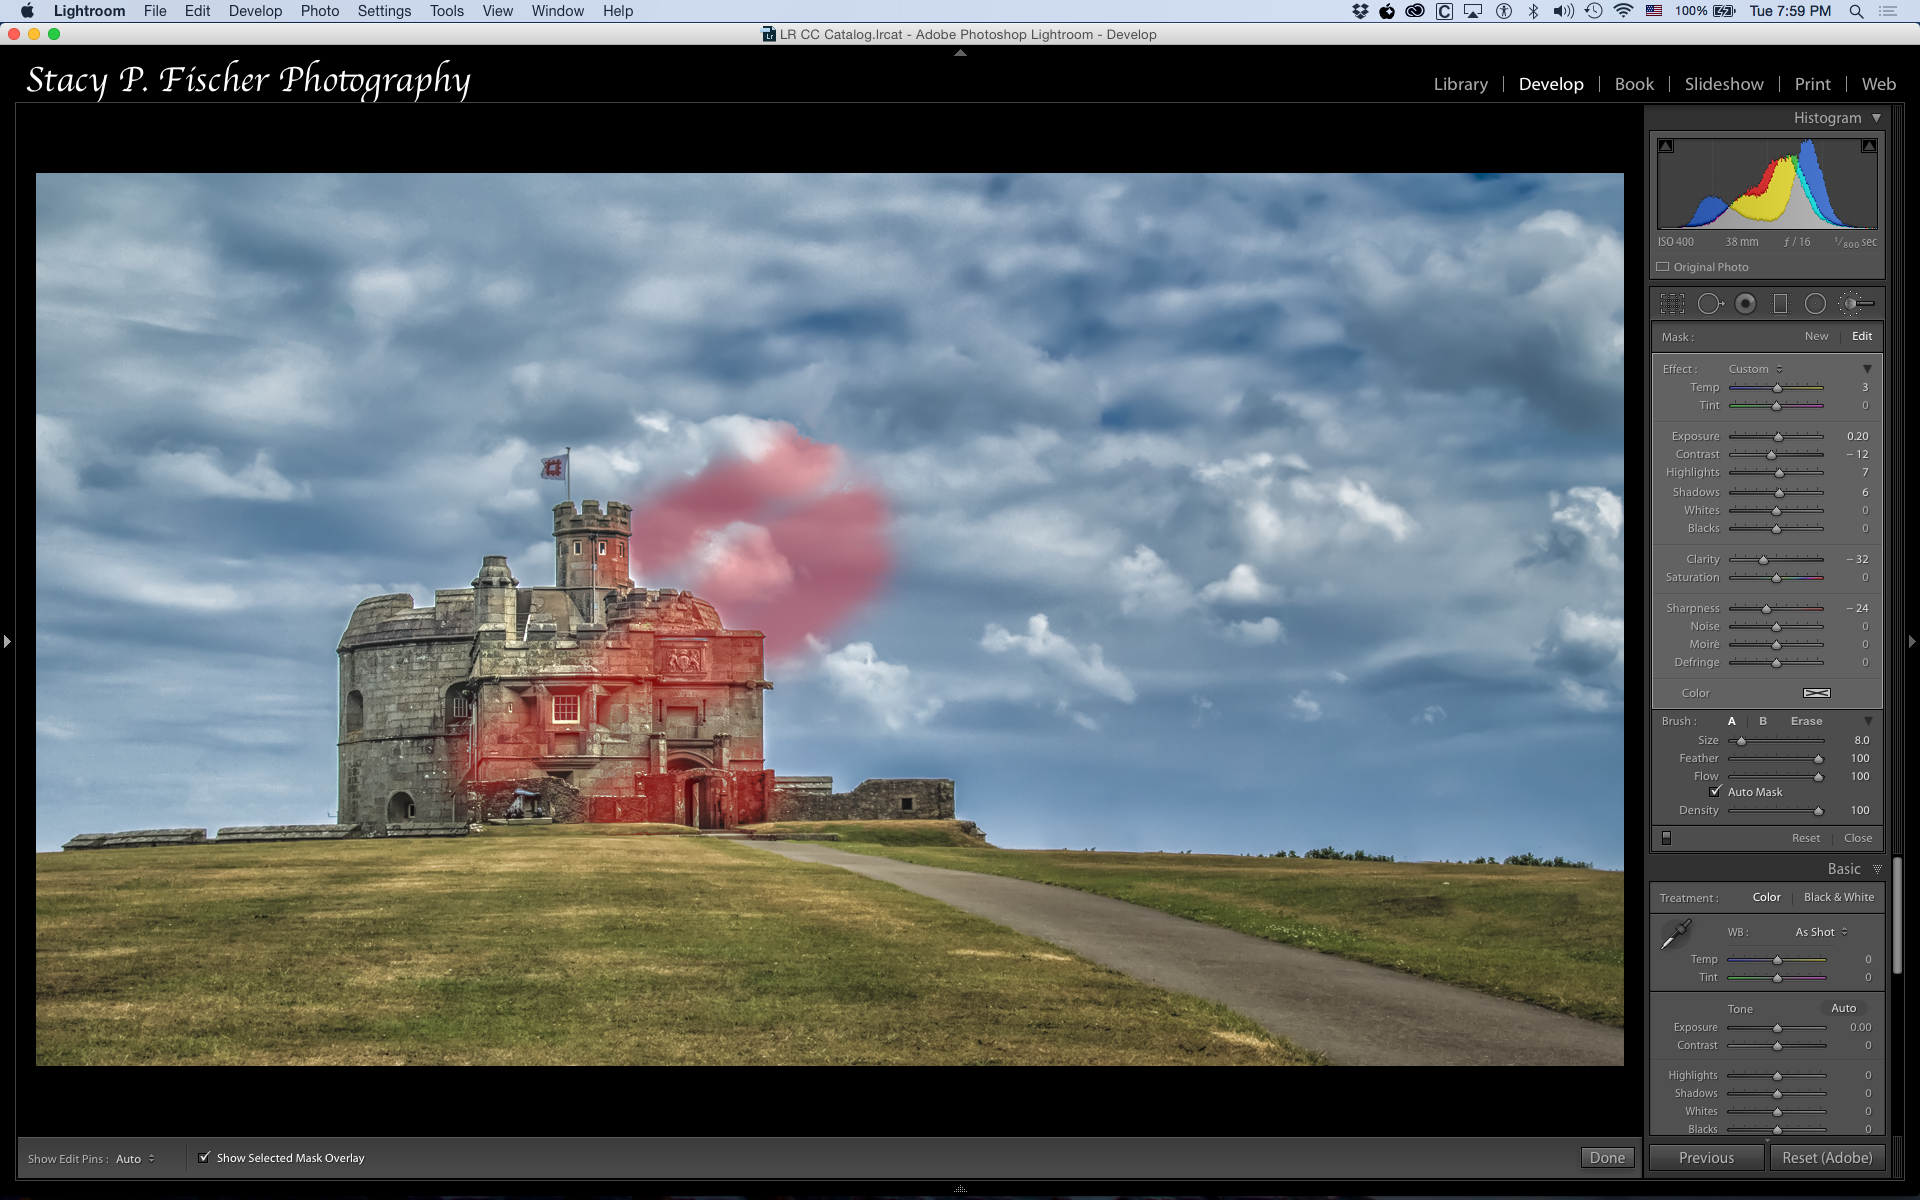Enable the Original Photo checkbox
The height and width of the screenshot is (1200, 1920).
point(1663,267)
